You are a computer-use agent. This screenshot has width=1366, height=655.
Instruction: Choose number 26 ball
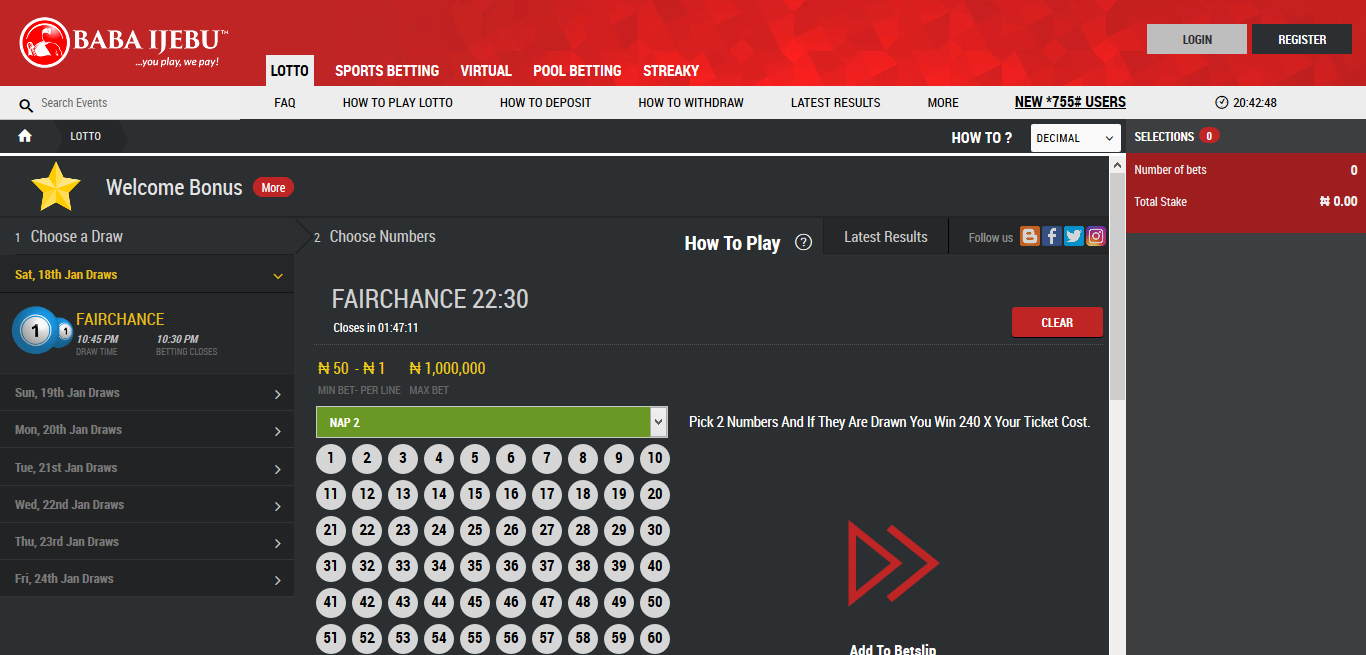(511, 530)
